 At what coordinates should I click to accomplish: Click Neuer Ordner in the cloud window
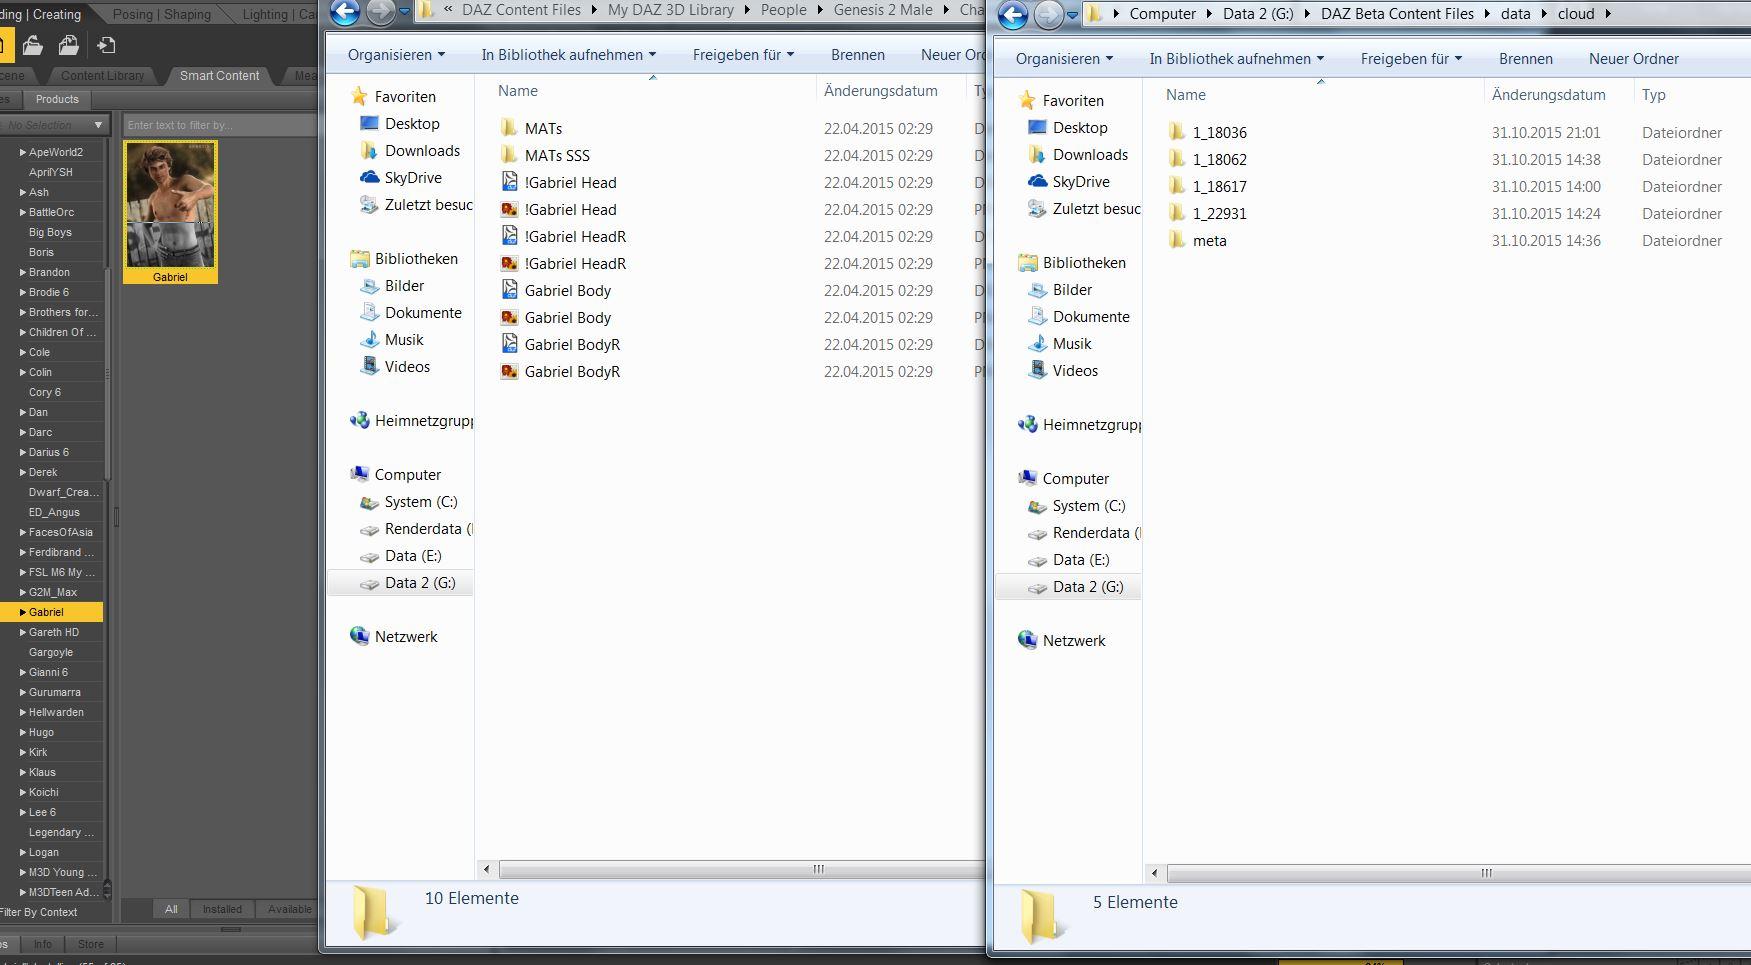1634,58
